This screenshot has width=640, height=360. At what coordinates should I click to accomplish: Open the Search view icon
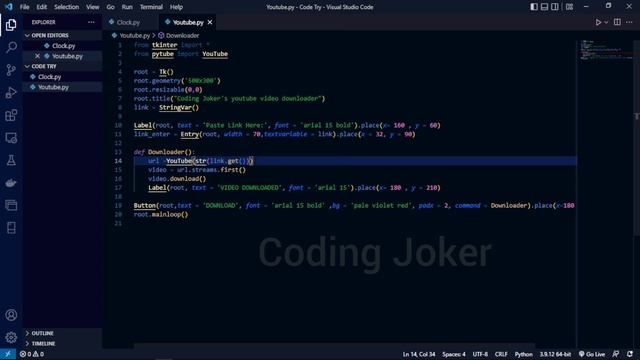tap(11, 47)
